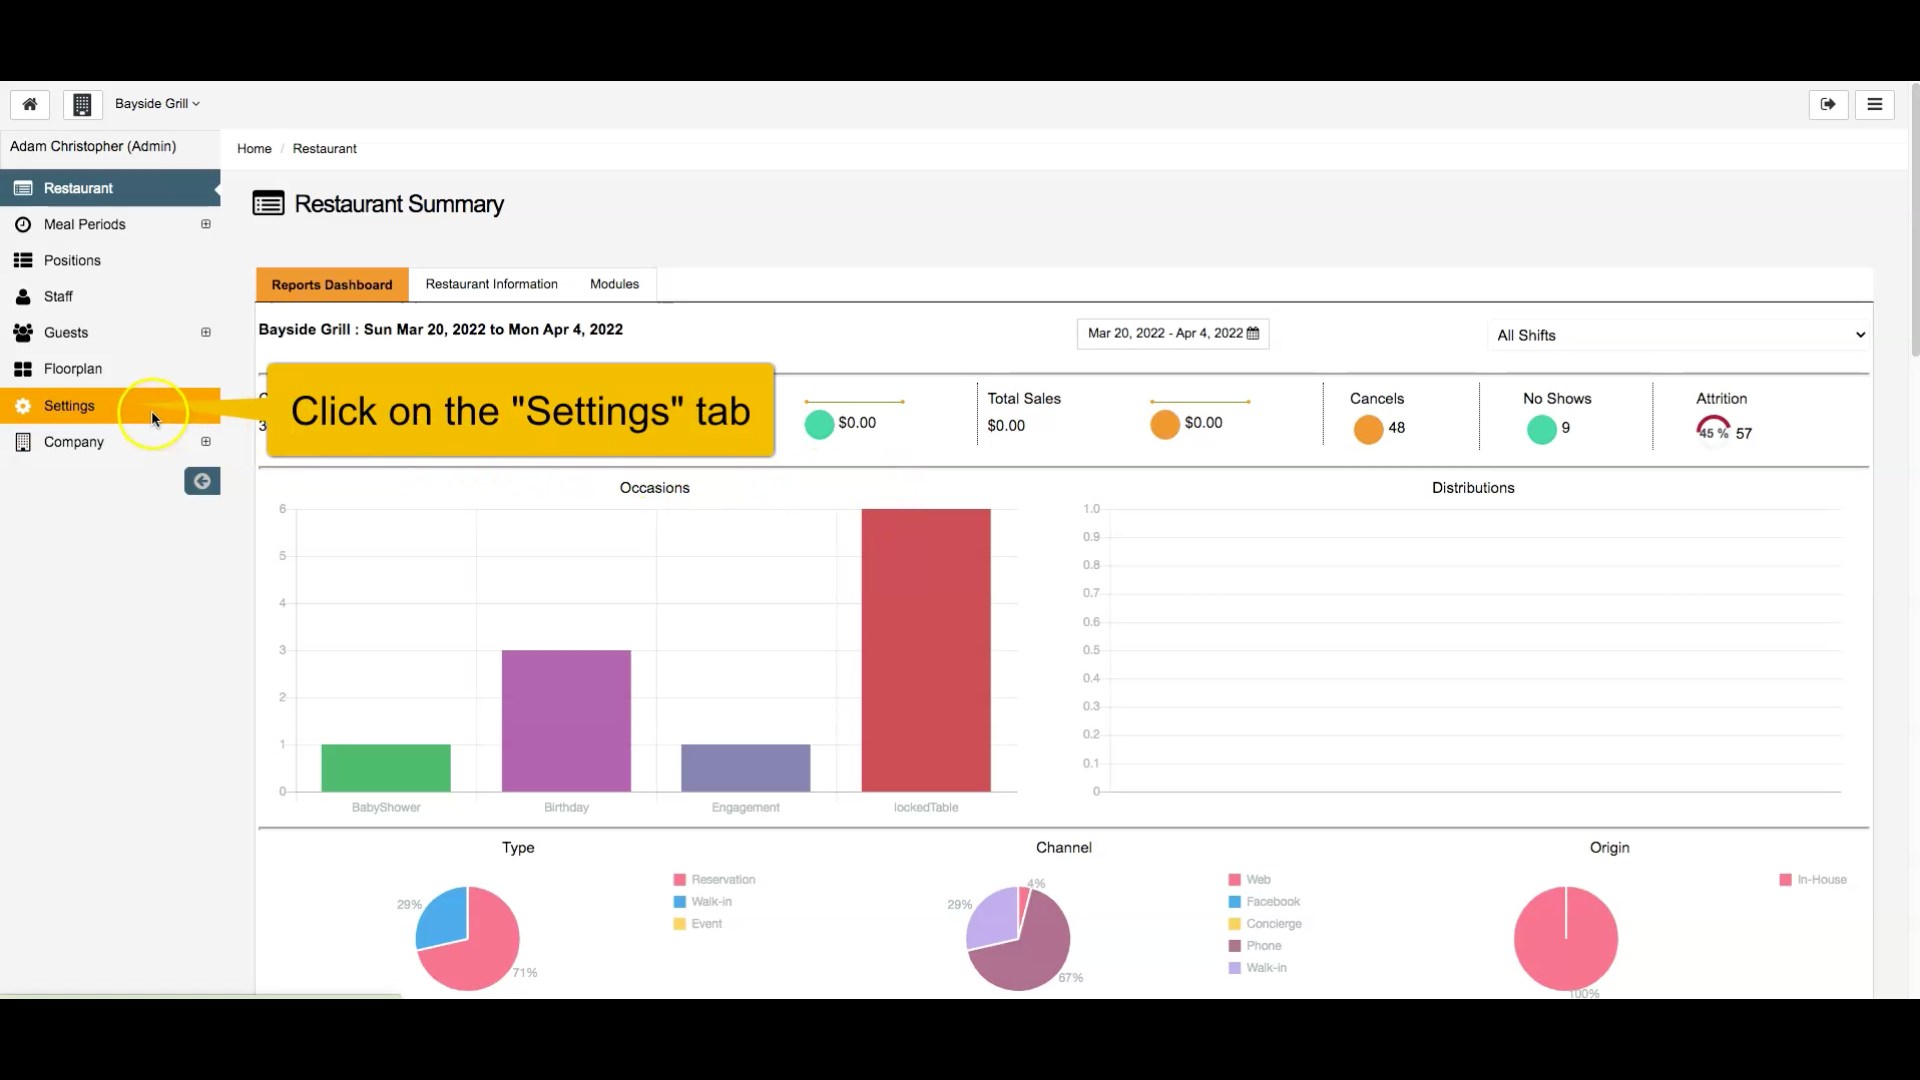The height and width of the screenshot is (1080, 1920).
Task: Open the Bayside Grill restaurant dropdown
Action: tap(157, 104)
